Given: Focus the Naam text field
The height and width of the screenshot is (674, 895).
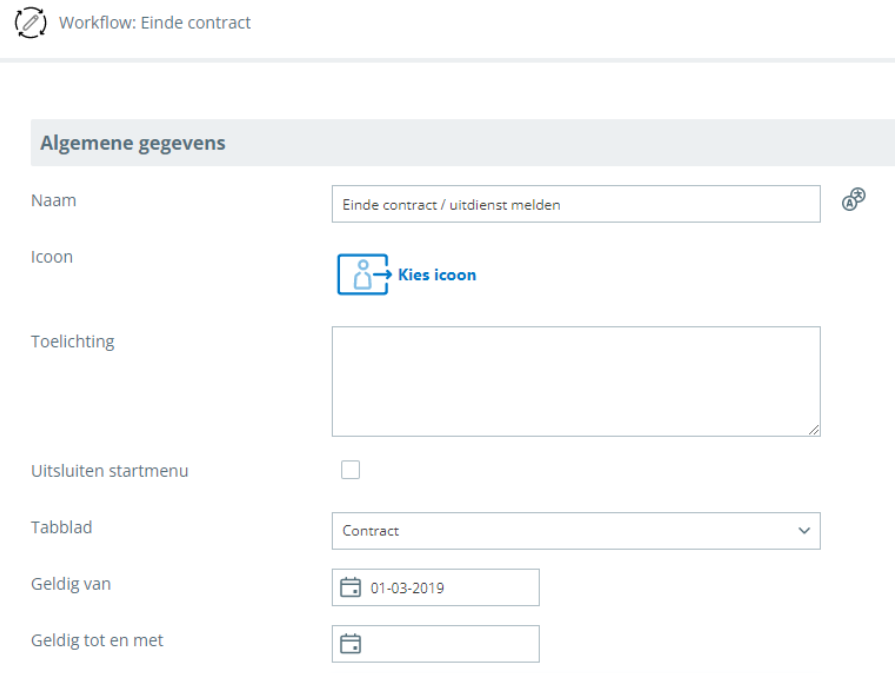Looking at the screenshot, I should pos(575,204).
